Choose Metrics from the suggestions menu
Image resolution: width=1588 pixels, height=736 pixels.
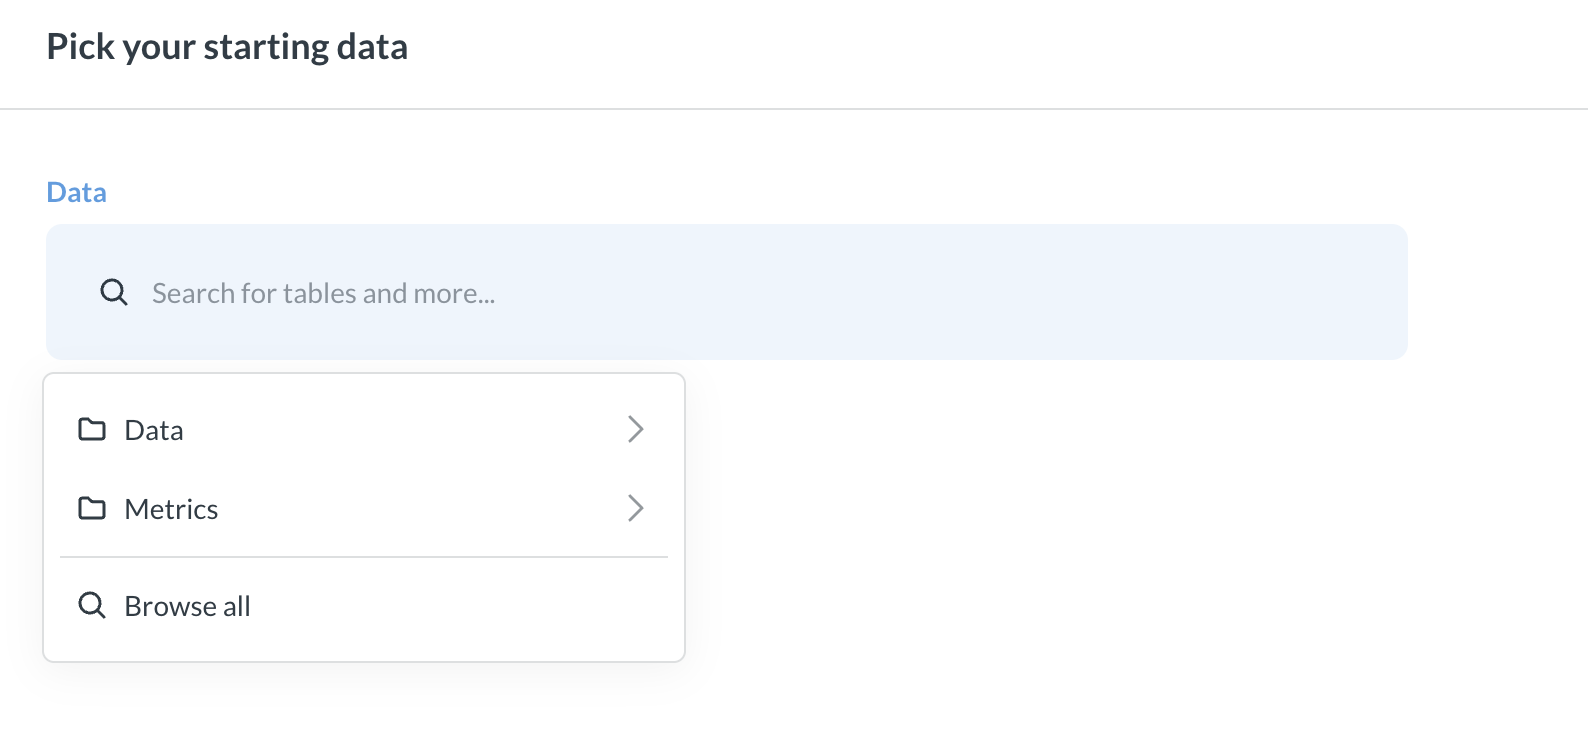tap(171, 508)
